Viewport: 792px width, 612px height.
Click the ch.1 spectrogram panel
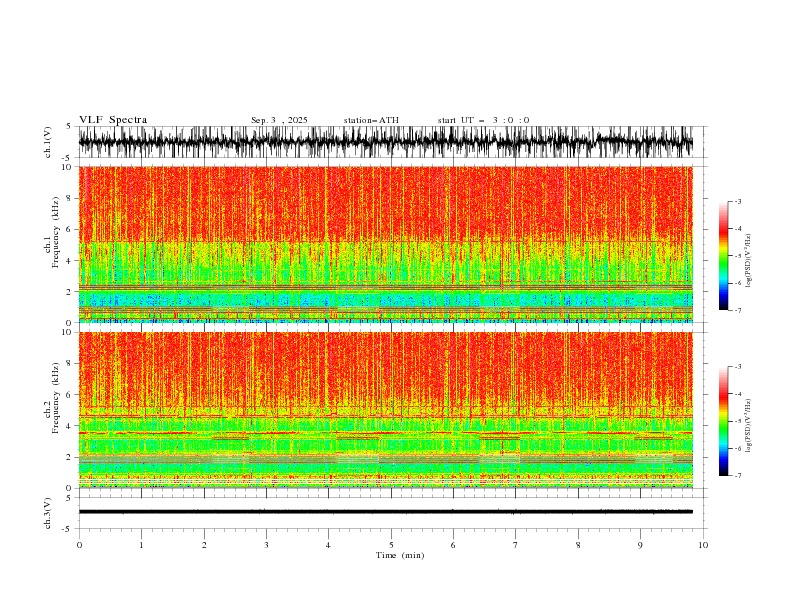coord(386,244)
